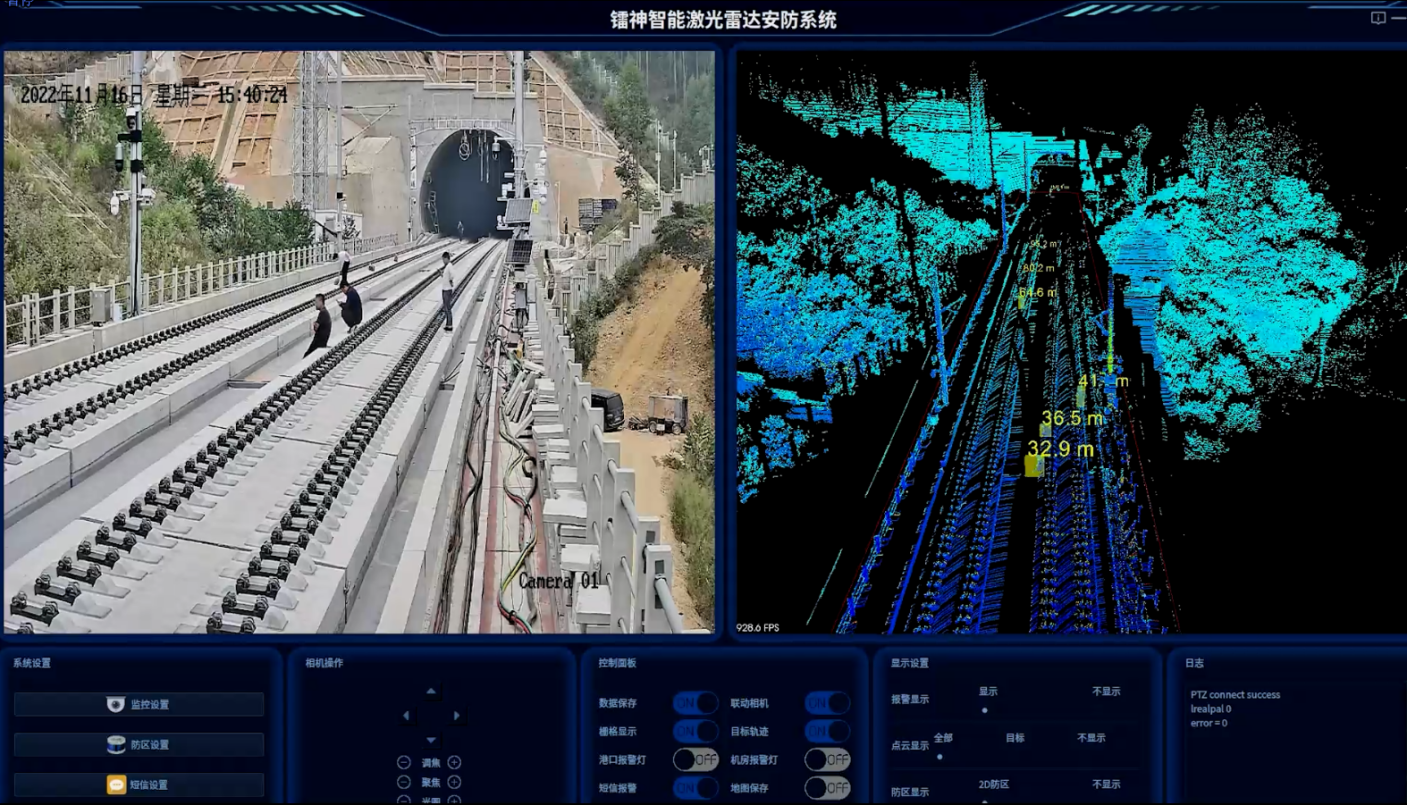Click the 36.5 m target label in the point cloud
Screen dimensions: 1407x805
click(x=1071, y=418)
